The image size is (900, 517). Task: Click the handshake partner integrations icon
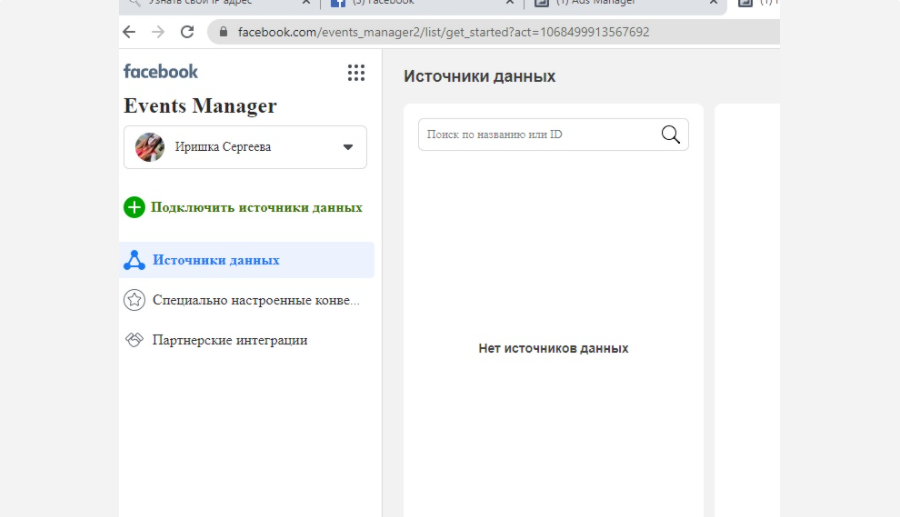point(134,340)
